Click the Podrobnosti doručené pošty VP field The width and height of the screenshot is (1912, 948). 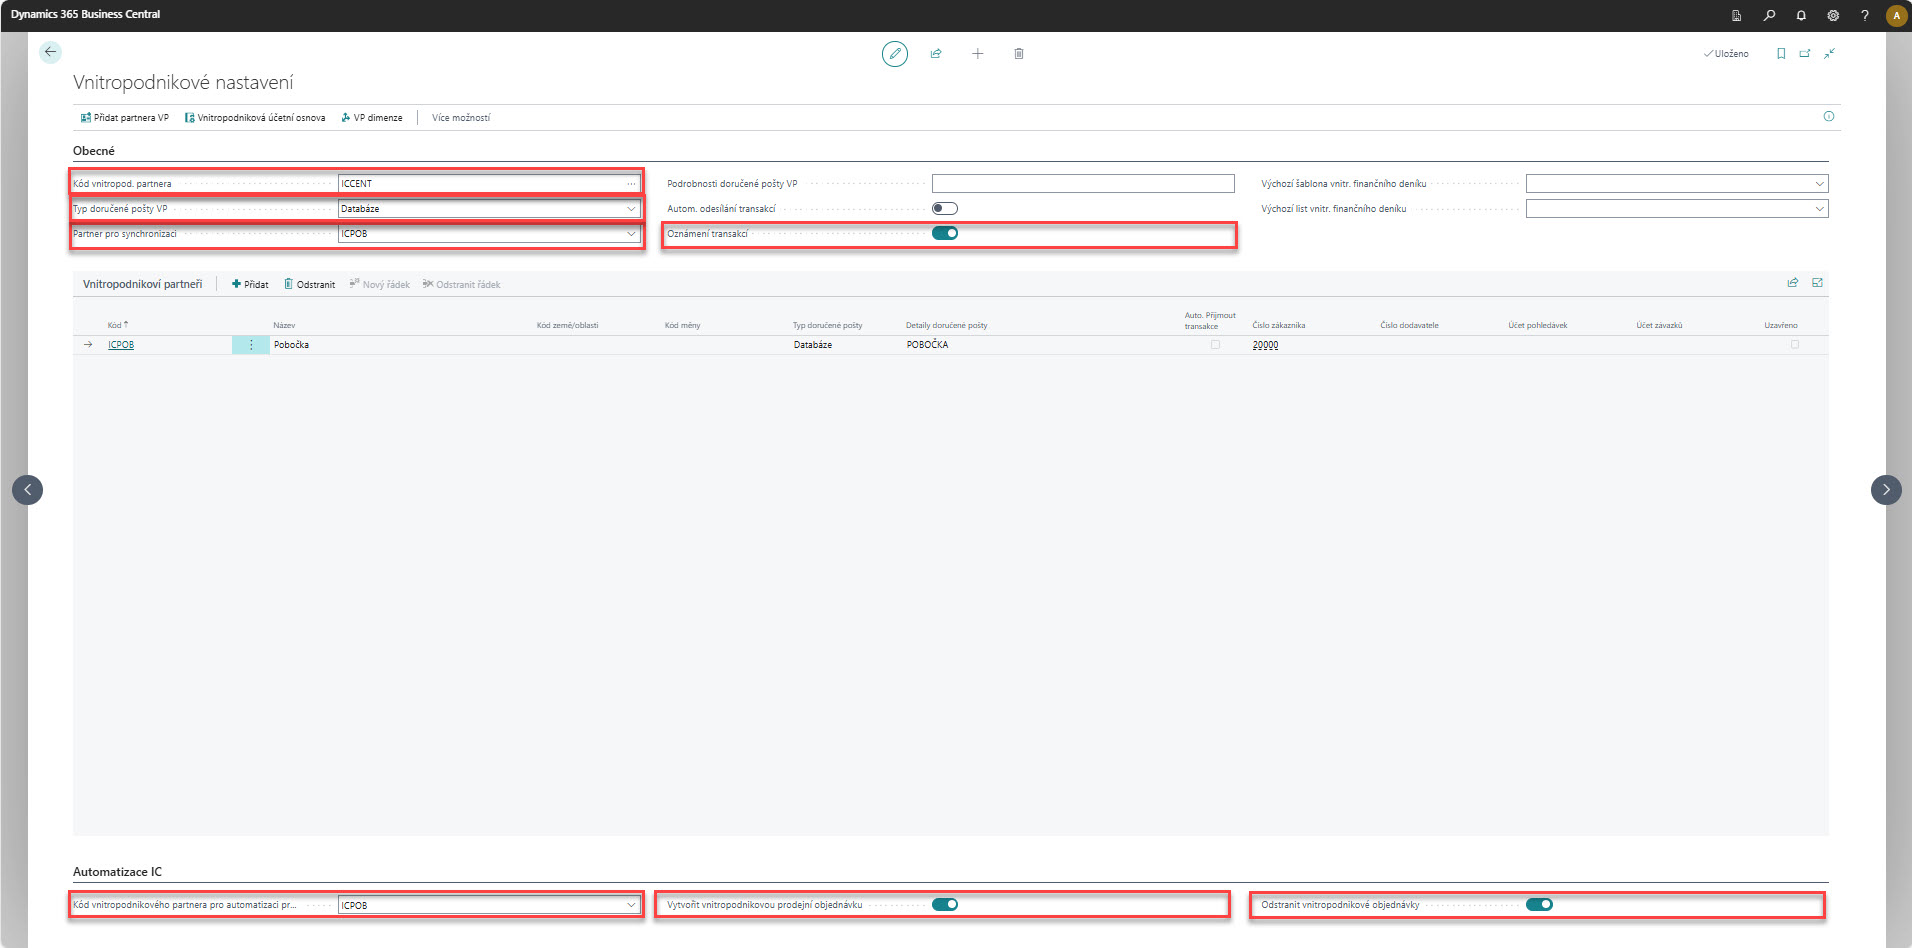pyautogui.click(x=1083, y=184)
